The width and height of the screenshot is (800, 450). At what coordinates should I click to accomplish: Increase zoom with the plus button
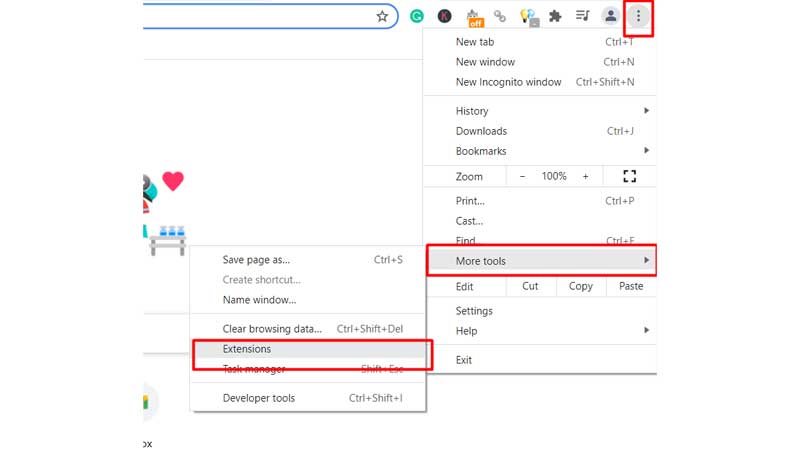pos(585,176)
